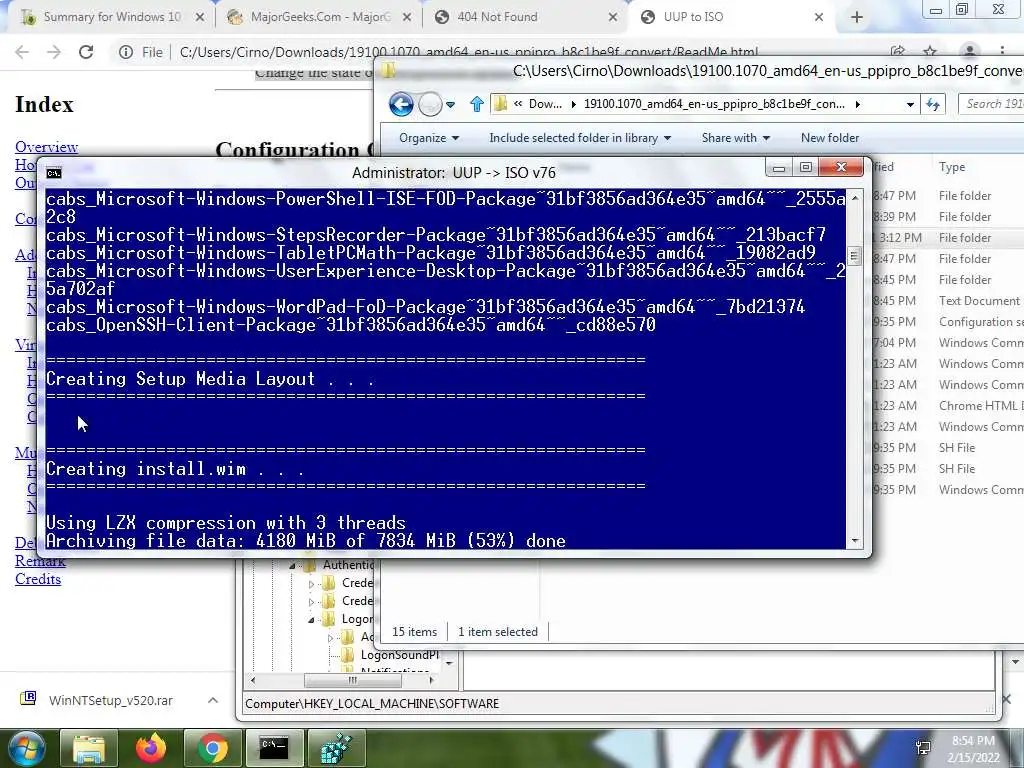The image size is (1024, 768).
Task: Click network icon in system tray
Action: pyautogui.click(x=923, y=748)
